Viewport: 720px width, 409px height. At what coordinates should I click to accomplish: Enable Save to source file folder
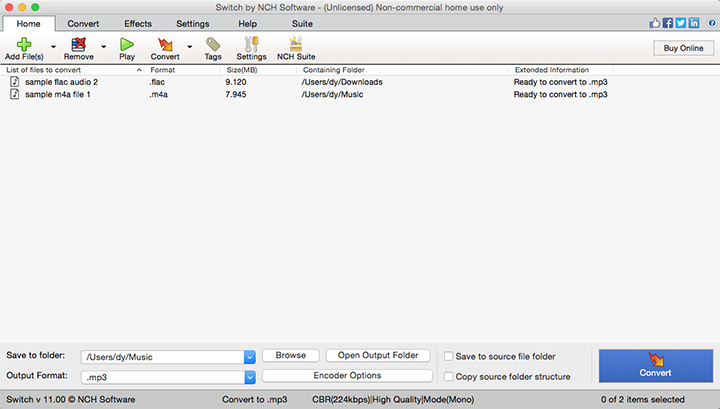pyautogui.click(x=449, y=356)
